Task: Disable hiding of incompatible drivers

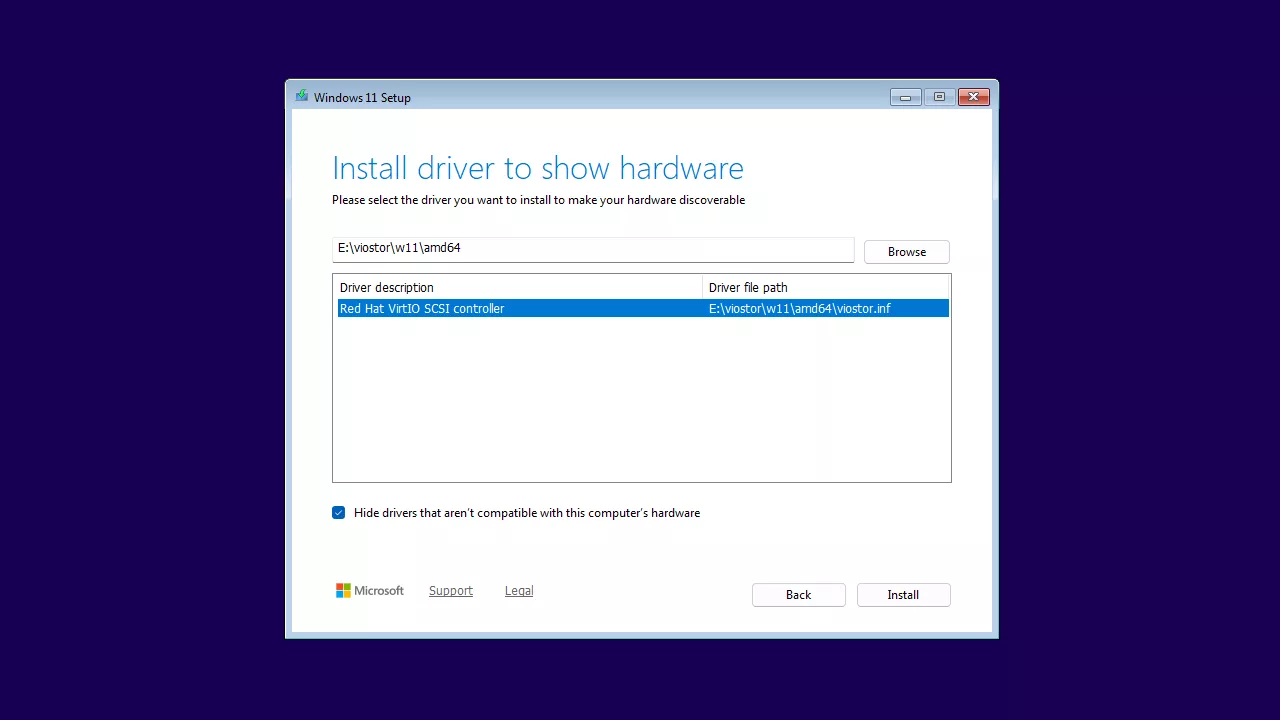Action: (338, 512)
